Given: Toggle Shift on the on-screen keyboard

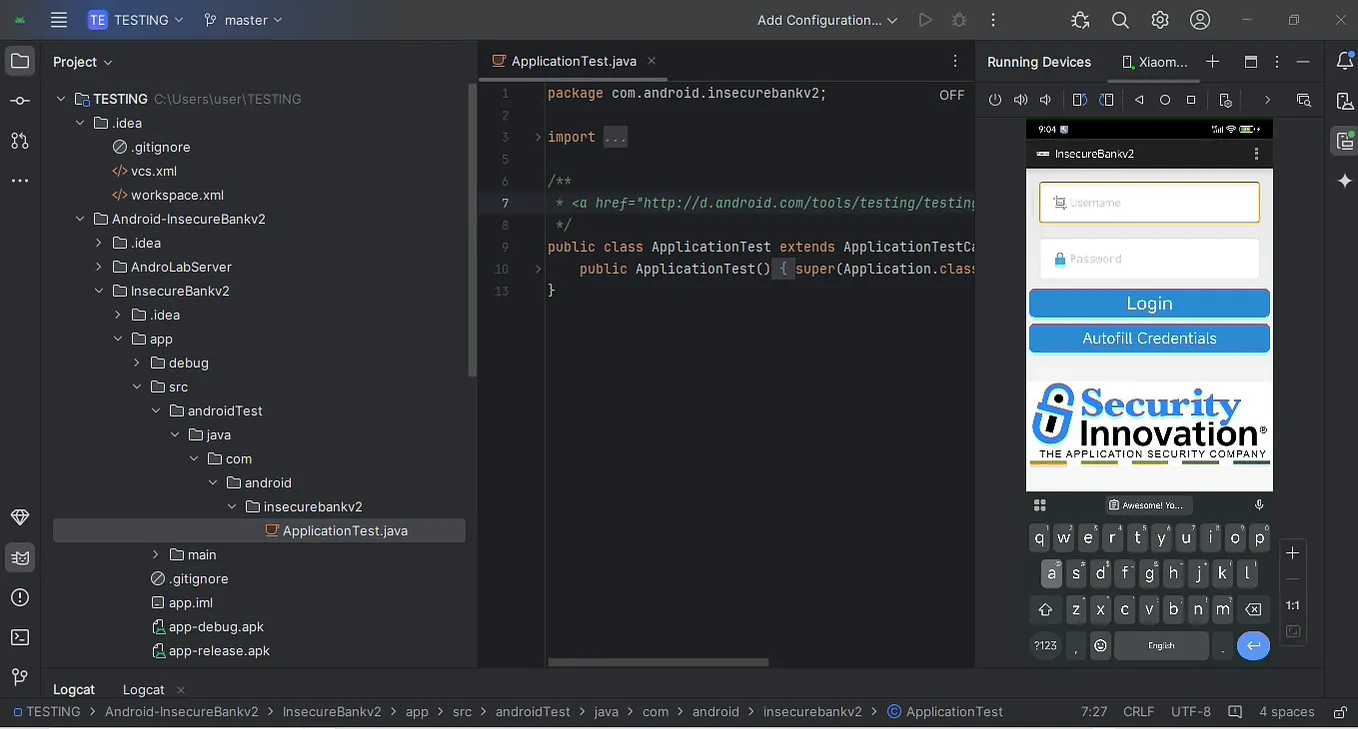Looking at the screenshot, I should 1045,609.
